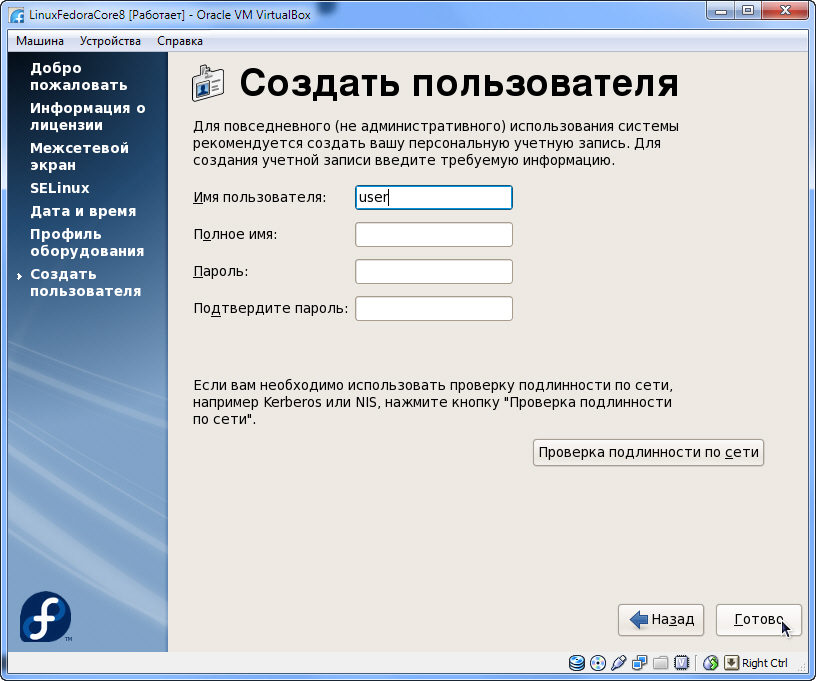The height and width of the screenshot is (681, 816).
Task: Focus the Полное имя input field
Action: tap(434, 235)
